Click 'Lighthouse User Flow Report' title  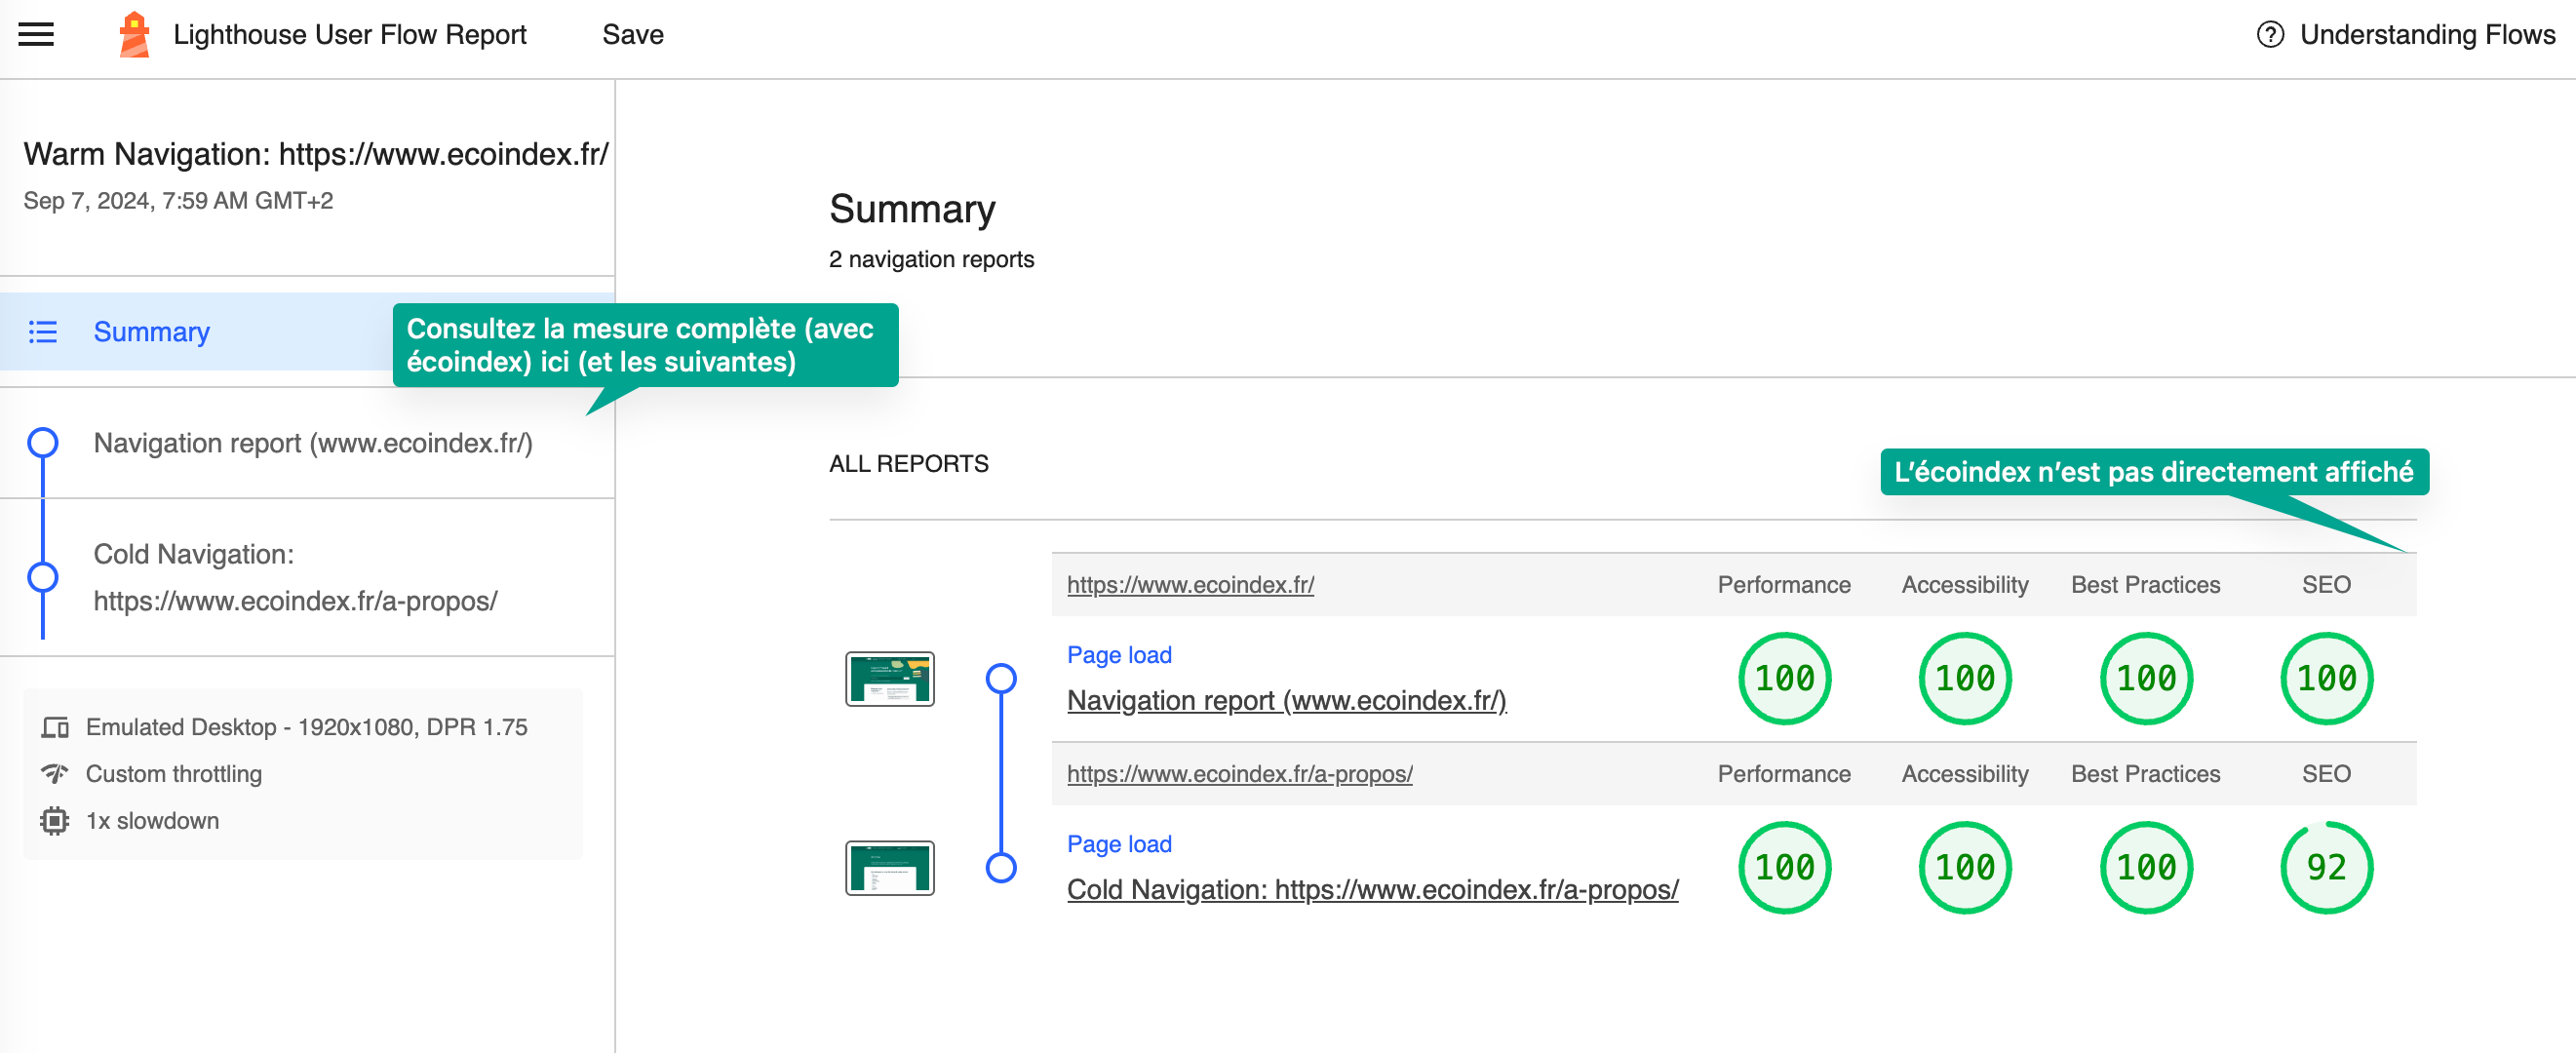click(349, 34)
